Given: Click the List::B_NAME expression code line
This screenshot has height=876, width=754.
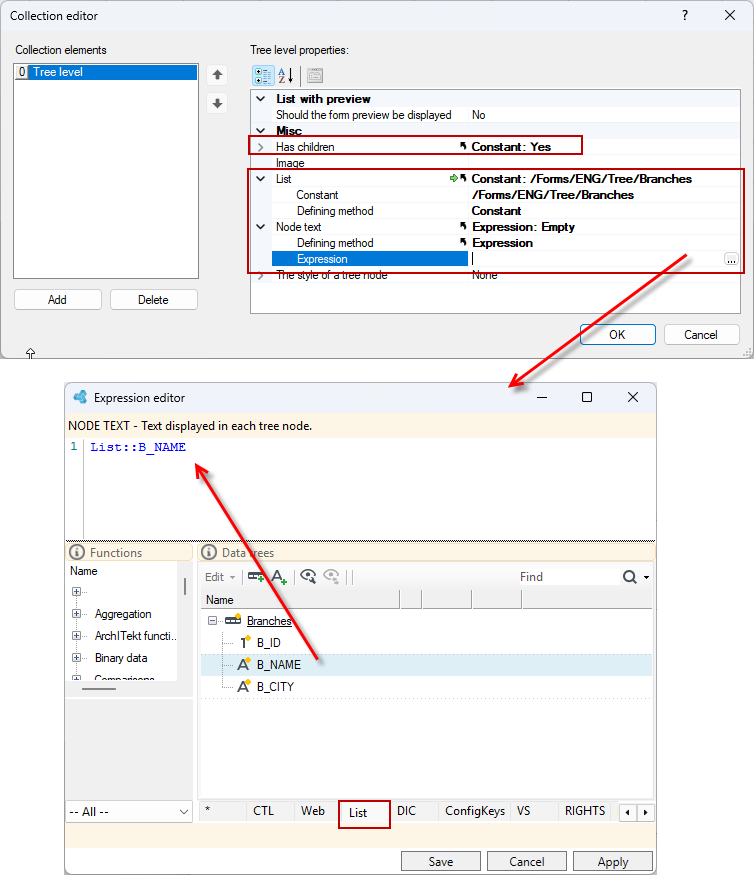Looking at the screenshot, I should pos(138,447).
